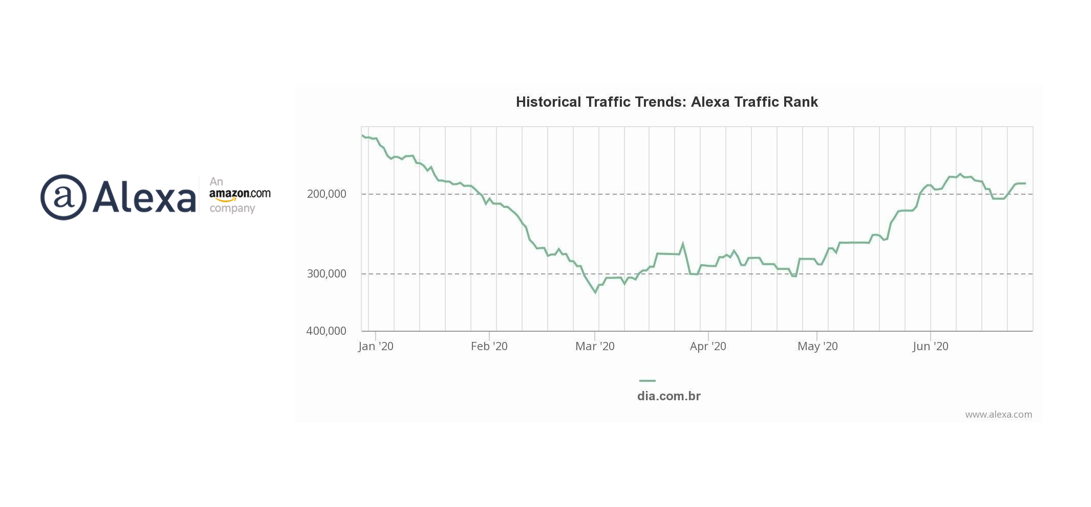Click the Historical Traffic Trends chart title
Image resolution: width=1091 pixels, height=507 pixels.
coord(666,102)
